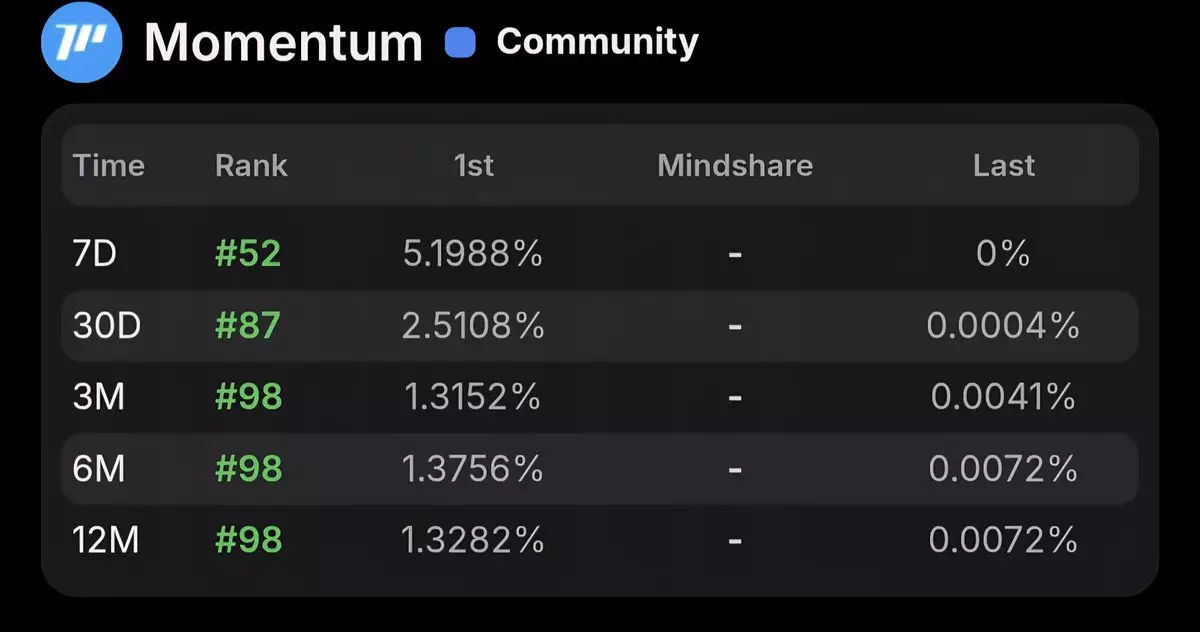This screenshot has height=632, width=1200.
Task: Click the Momentum logo icon
Action: point(81,41)
